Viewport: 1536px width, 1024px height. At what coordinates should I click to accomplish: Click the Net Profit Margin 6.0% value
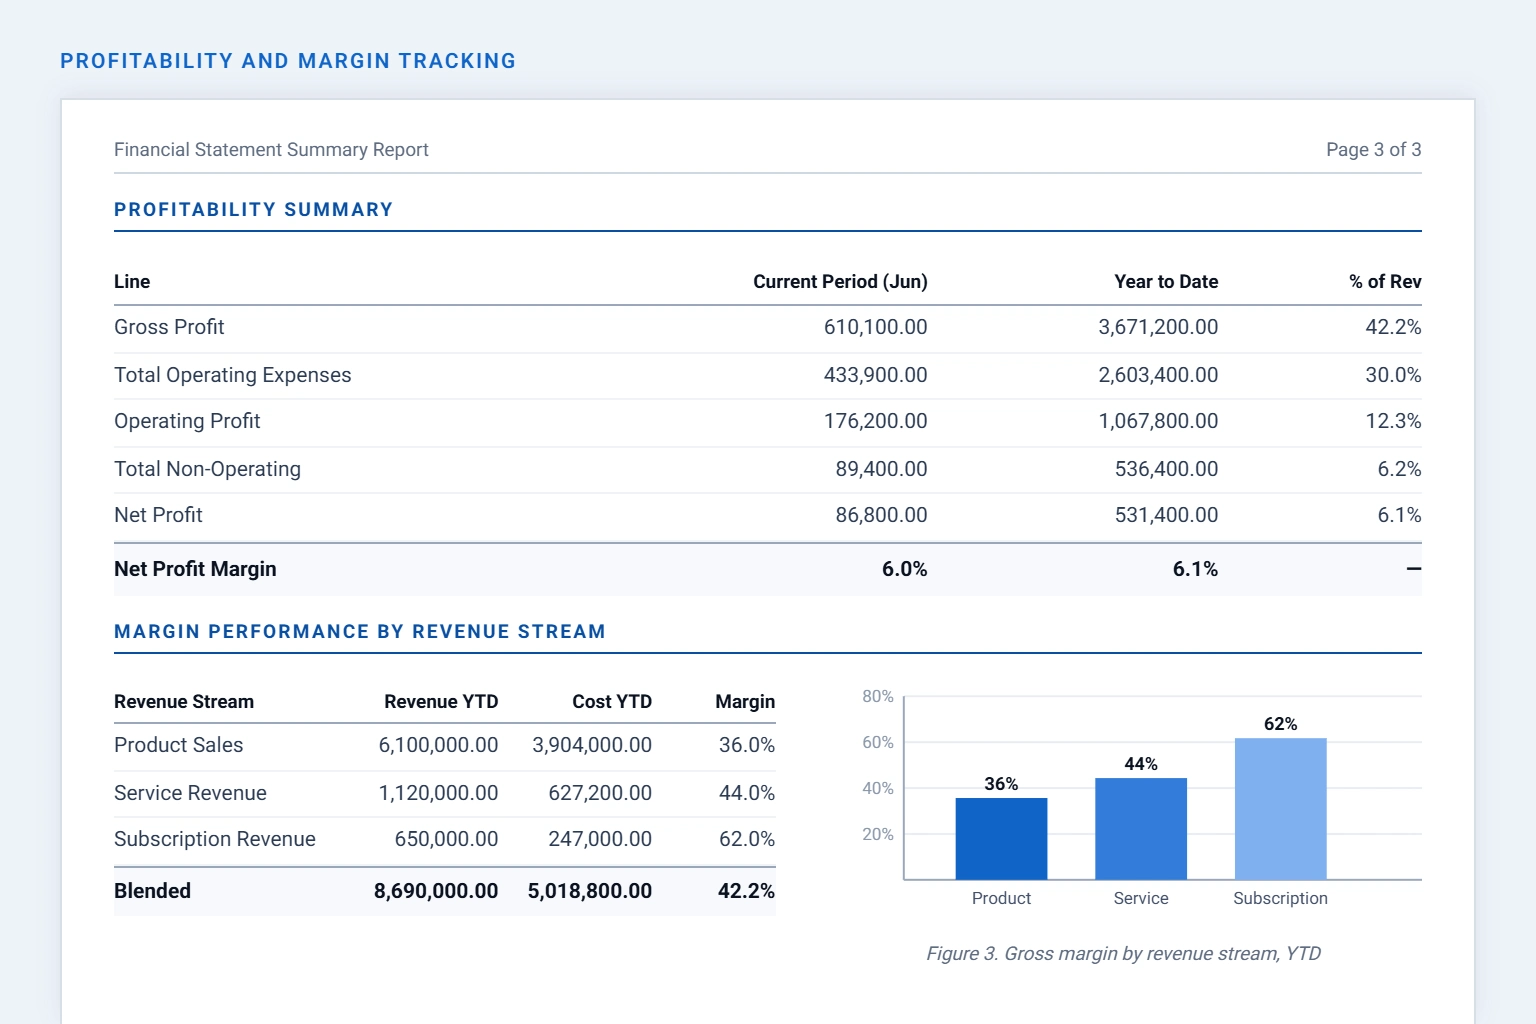tap(904, 569)
